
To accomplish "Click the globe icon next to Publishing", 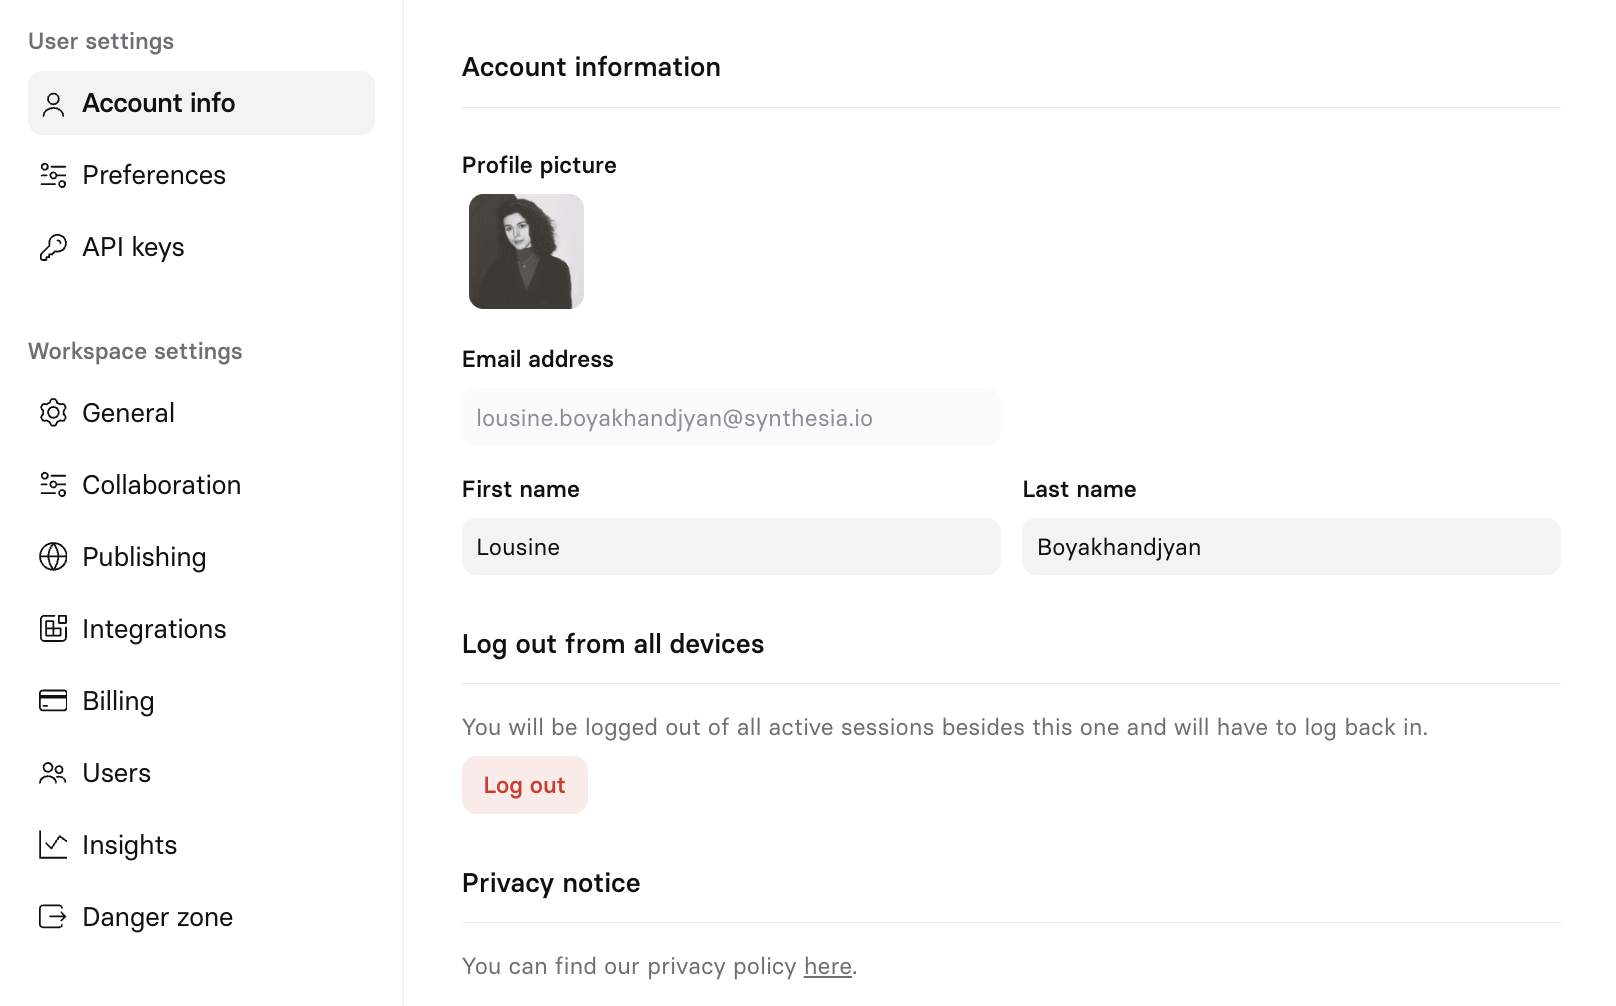I will coord(53,557).
